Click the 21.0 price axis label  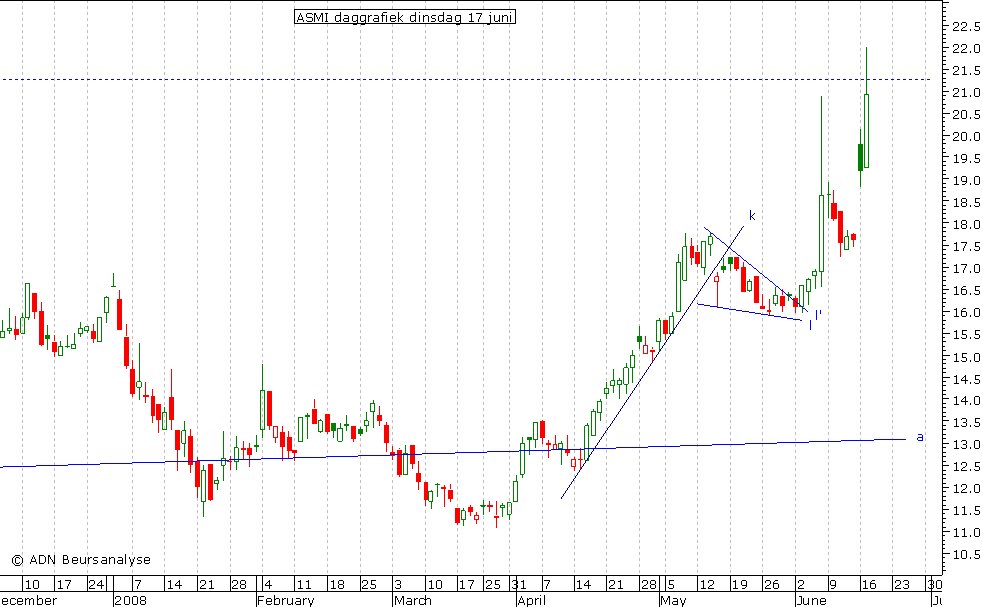[x=966, y=92]
